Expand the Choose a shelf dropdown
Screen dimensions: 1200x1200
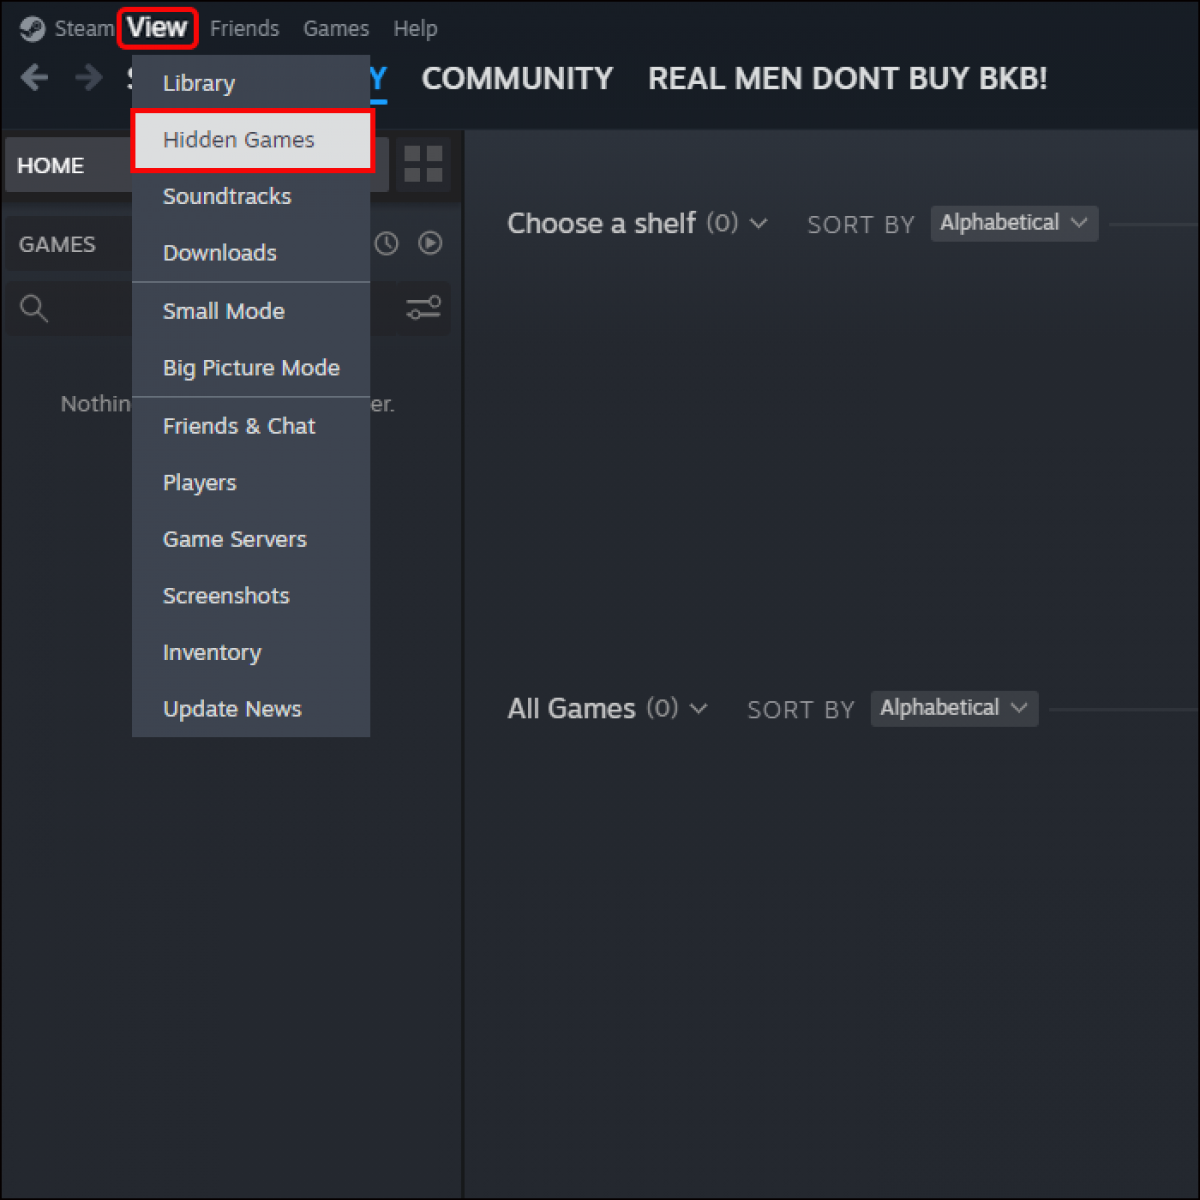click(637, 223)
